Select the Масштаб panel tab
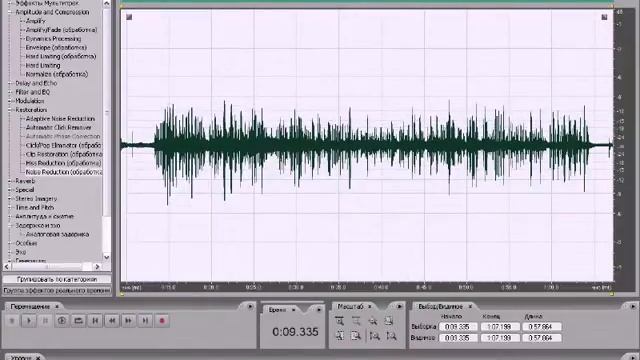 click(x=350, y=307)
